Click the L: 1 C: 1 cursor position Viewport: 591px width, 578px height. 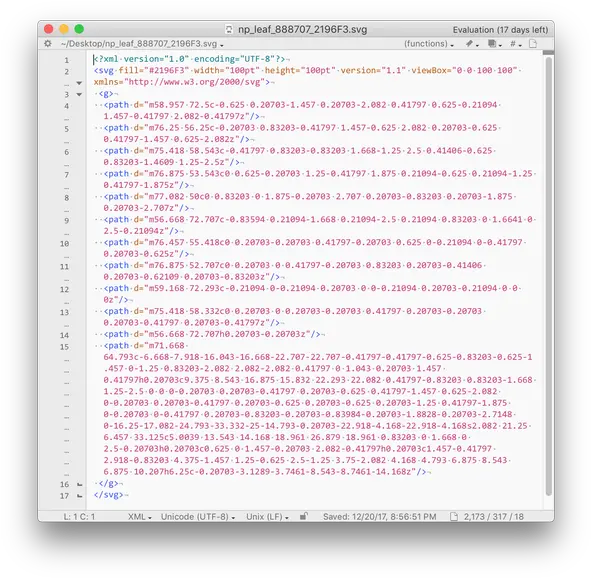pyautogui.click(x=79, y=517)
